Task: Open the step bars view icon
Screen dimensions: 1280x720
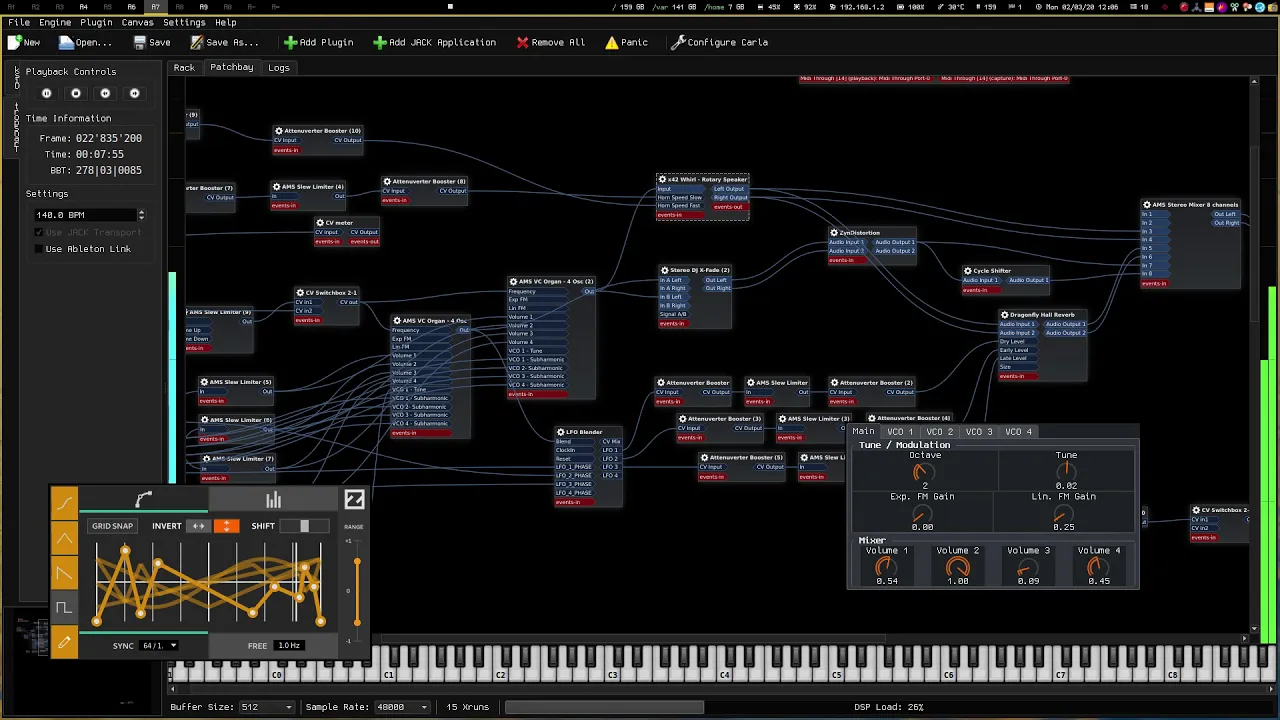Action: coord(273,500)
